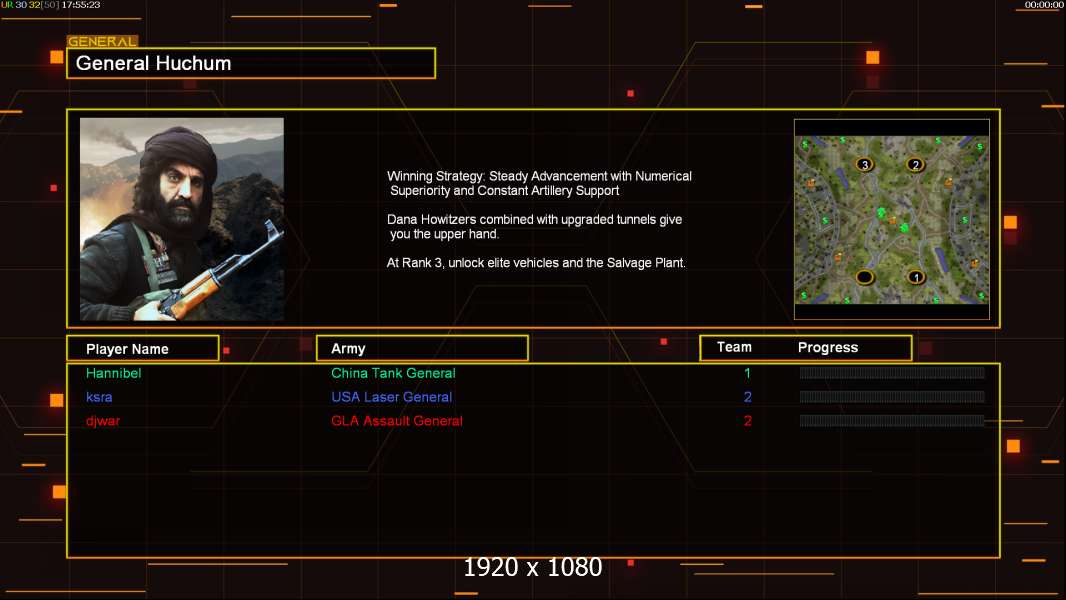Click djwar's team number 2
1066x600 pixels.
pos(747,421)
